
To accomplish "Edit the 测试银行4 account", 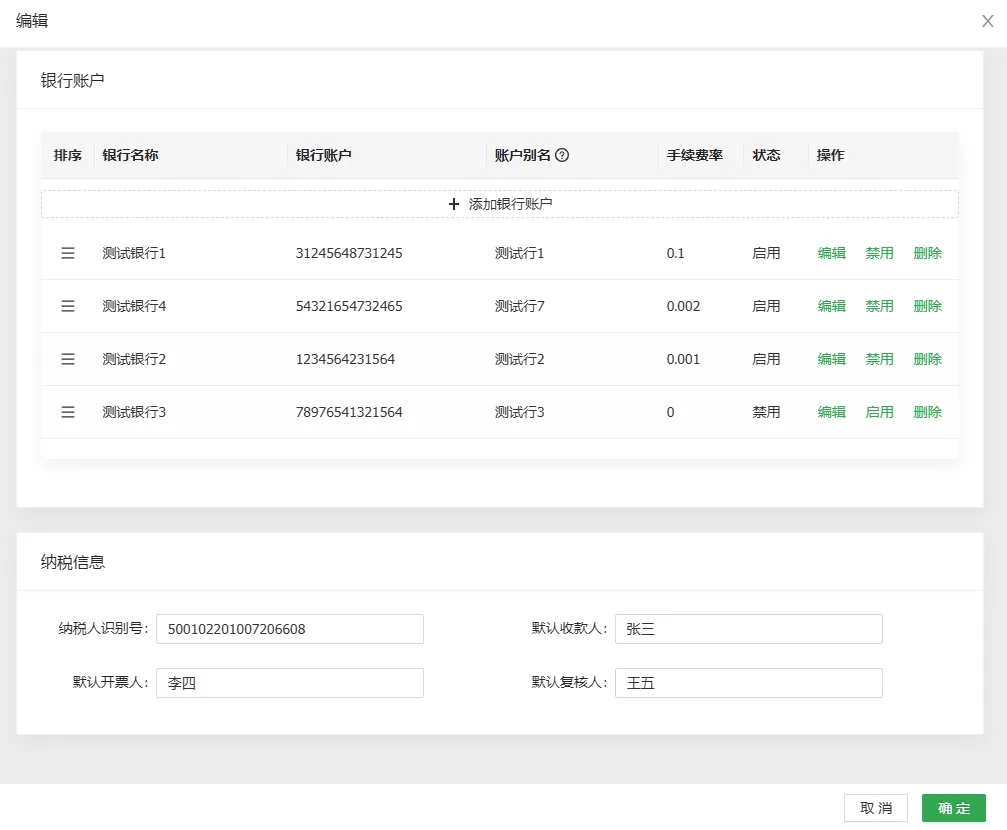I will coord(831,306).
